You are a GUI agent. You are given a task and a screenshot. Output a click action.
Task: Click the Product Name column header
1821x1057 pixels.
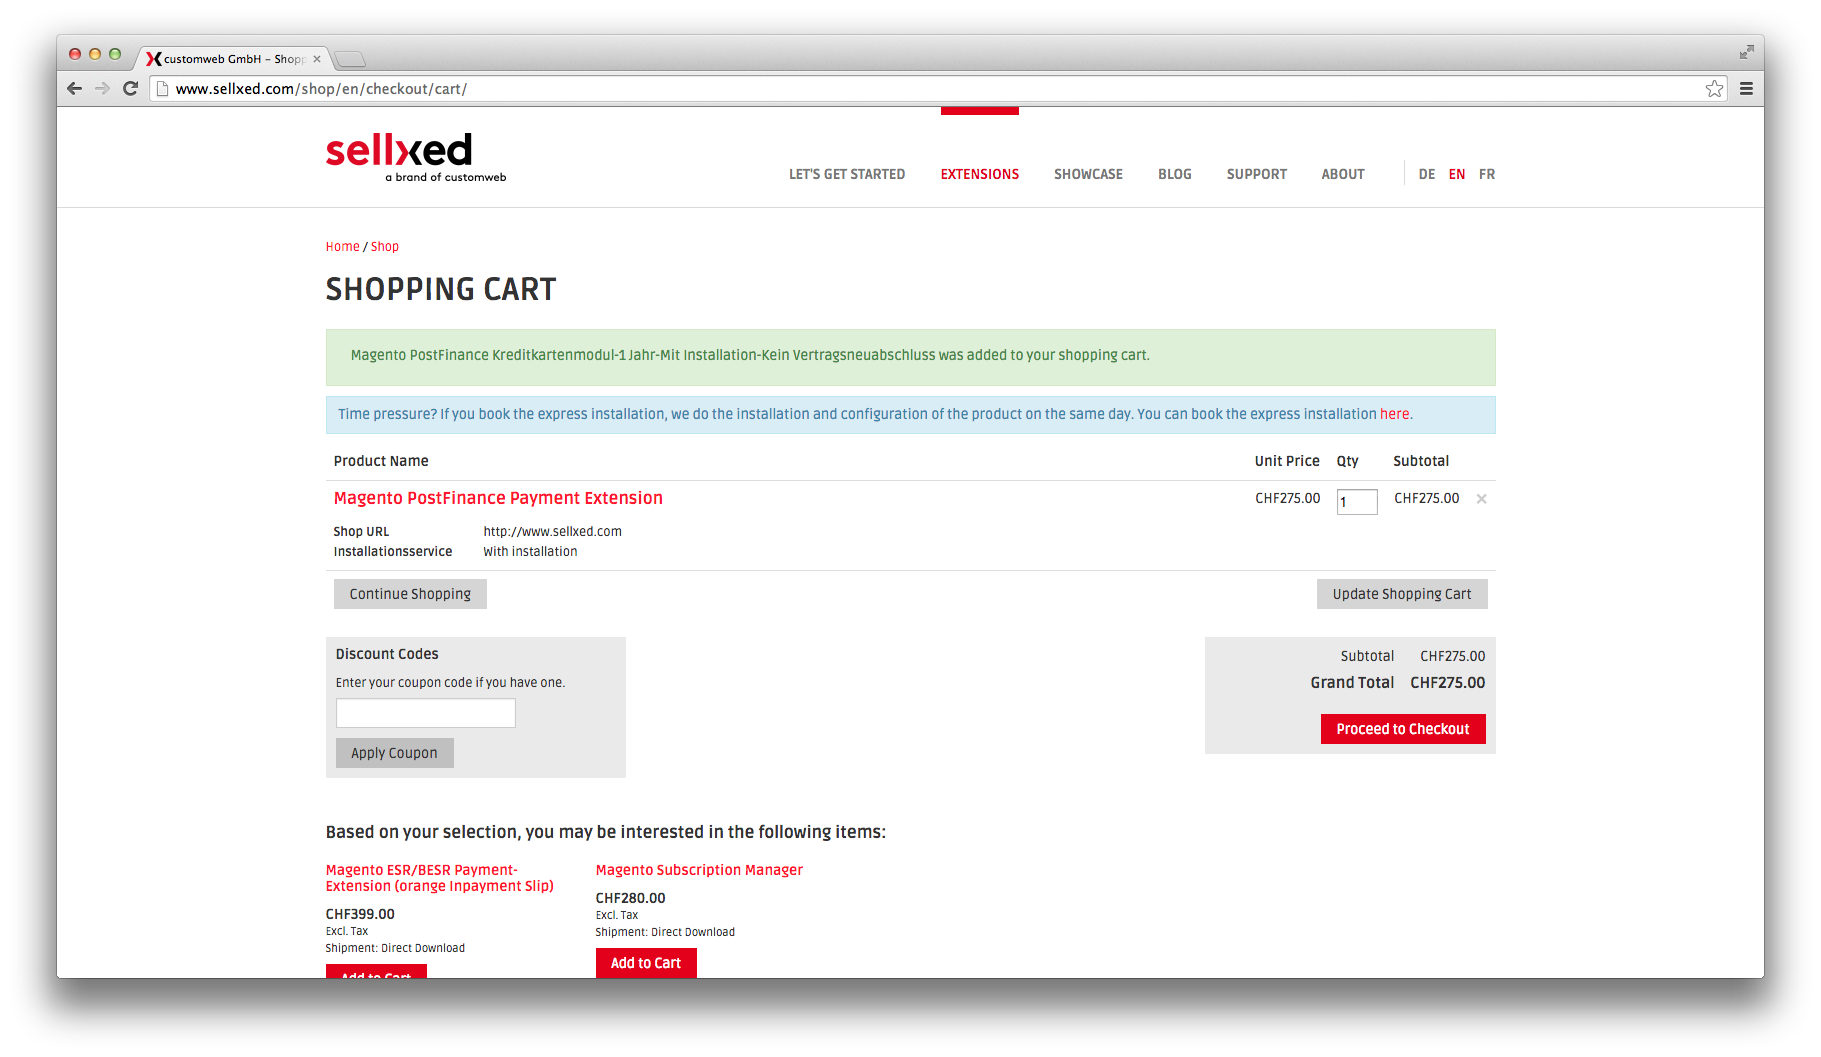381,461
